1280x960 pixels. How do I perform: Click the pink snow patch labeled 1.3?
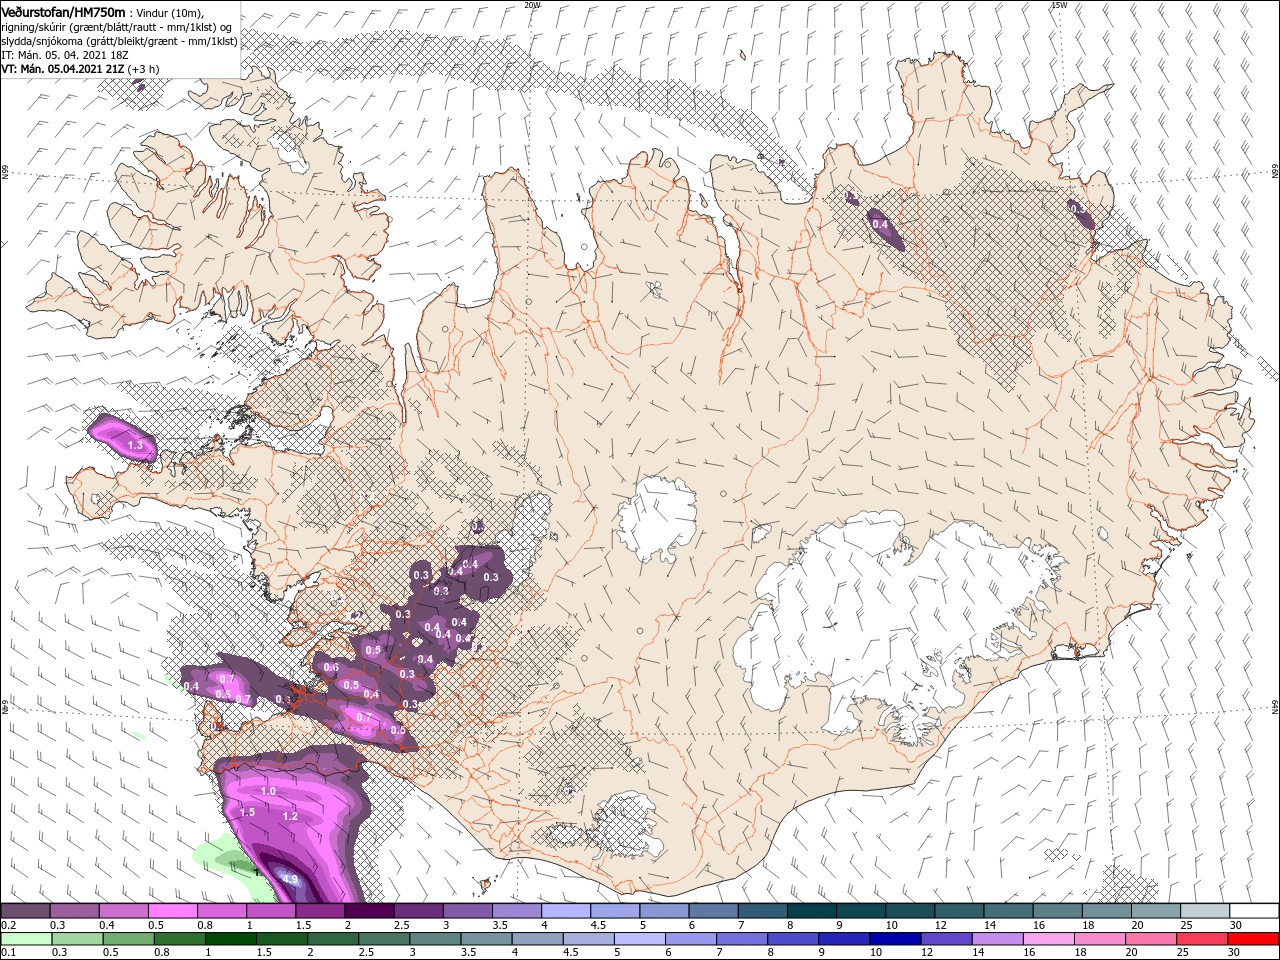(x=124, y=440)
